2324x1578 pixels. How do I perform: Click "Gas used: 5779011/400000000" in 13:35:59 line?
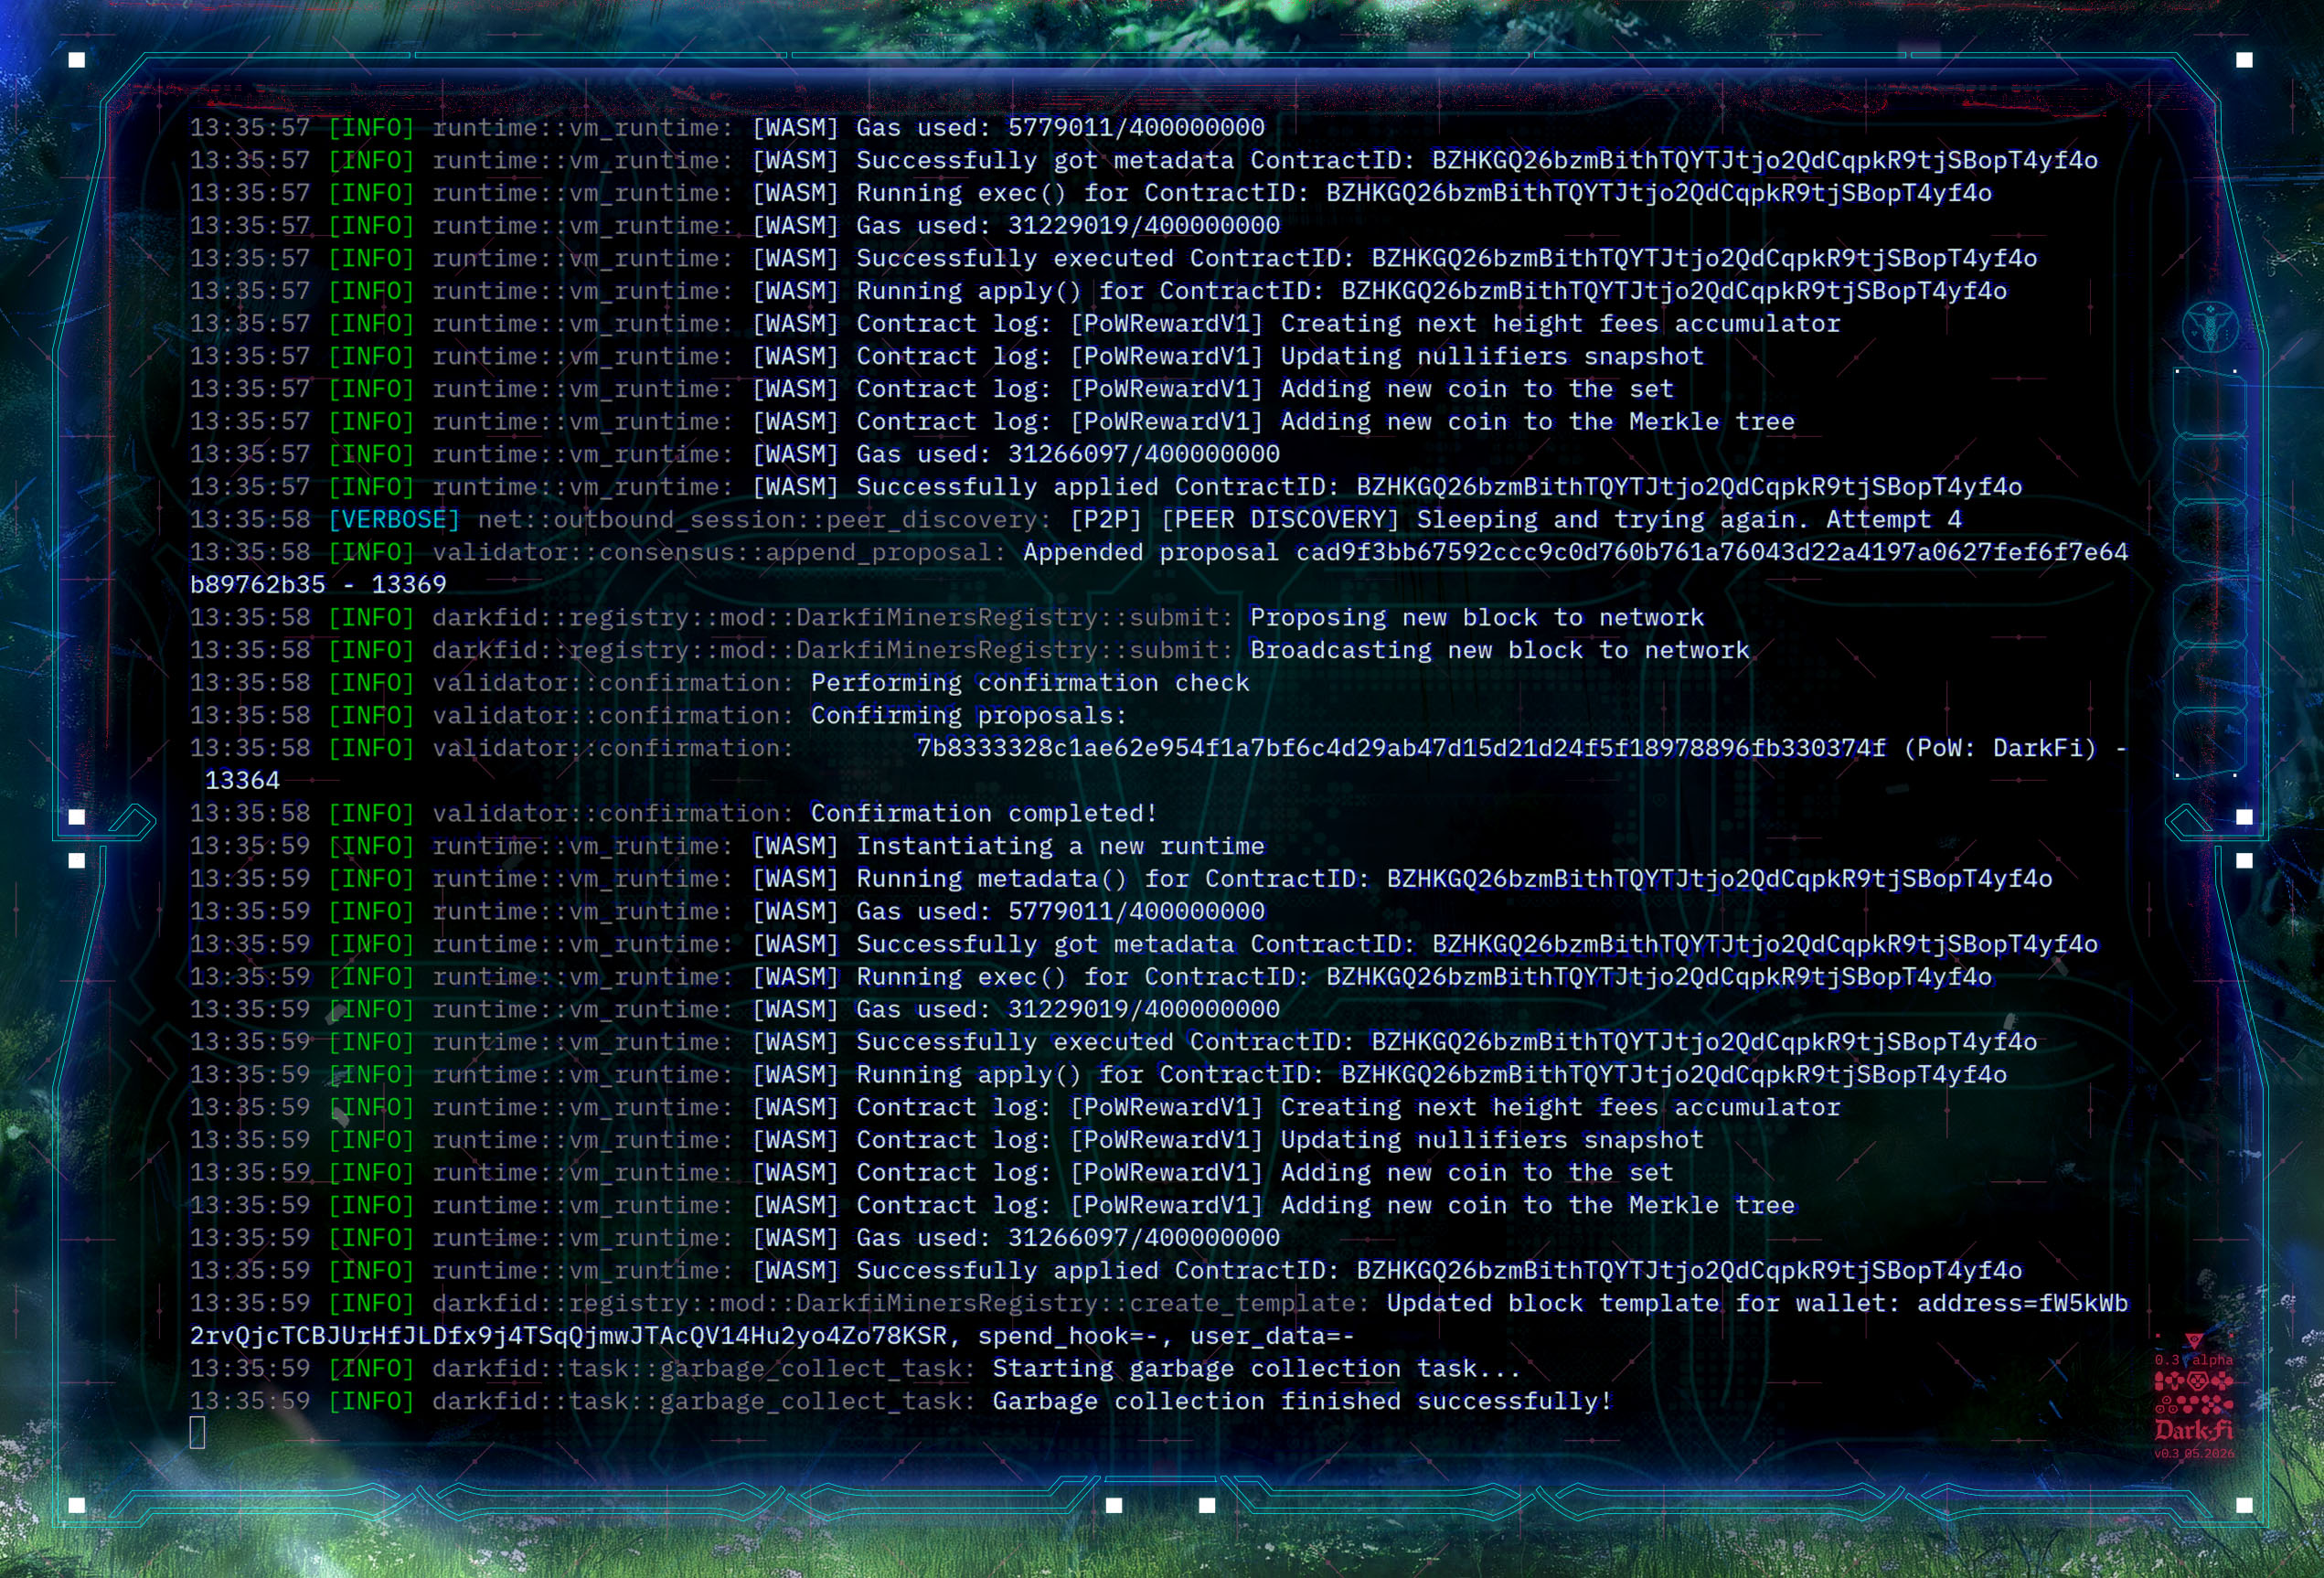[1060, 911]
